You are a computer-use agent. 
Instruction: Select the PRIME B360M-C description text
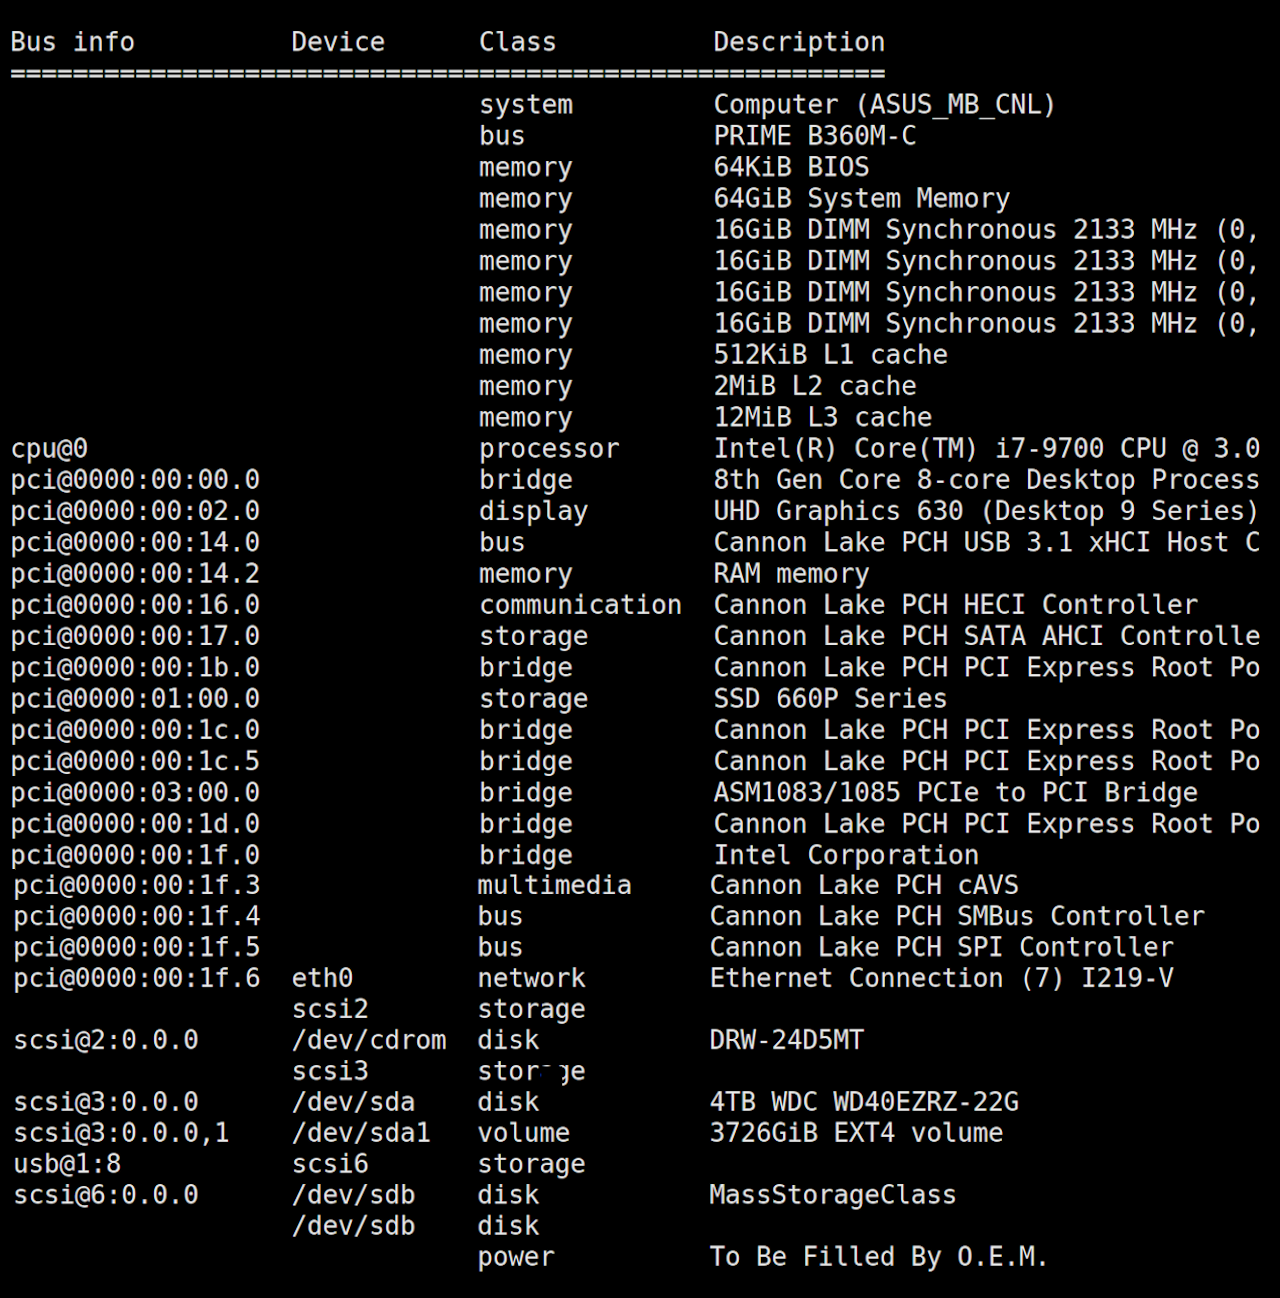click(814, 136)
